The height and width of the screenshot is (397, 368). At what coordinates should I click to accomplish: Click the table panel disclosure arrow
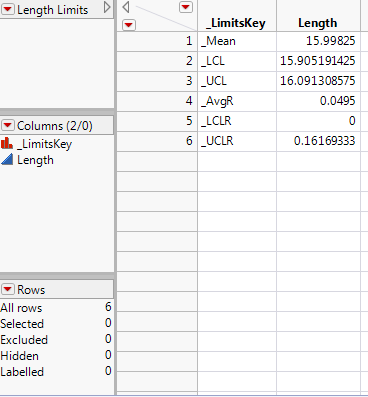107,7
